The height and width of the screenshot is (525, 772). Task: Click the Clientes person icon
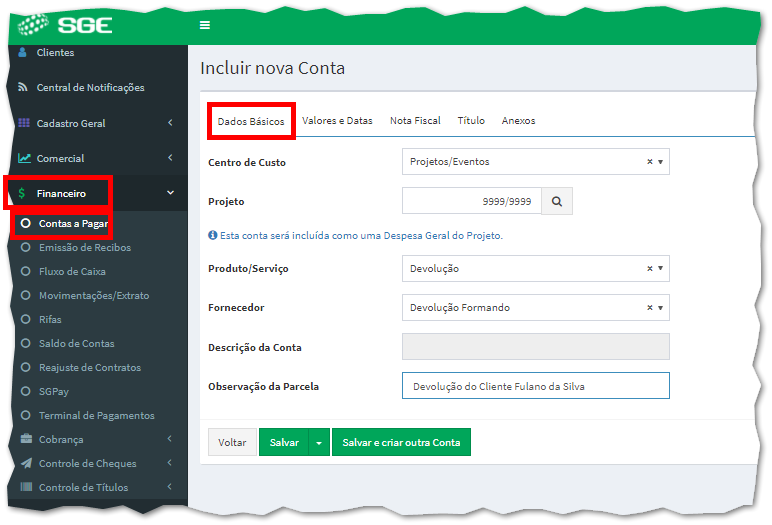(22, 52)
